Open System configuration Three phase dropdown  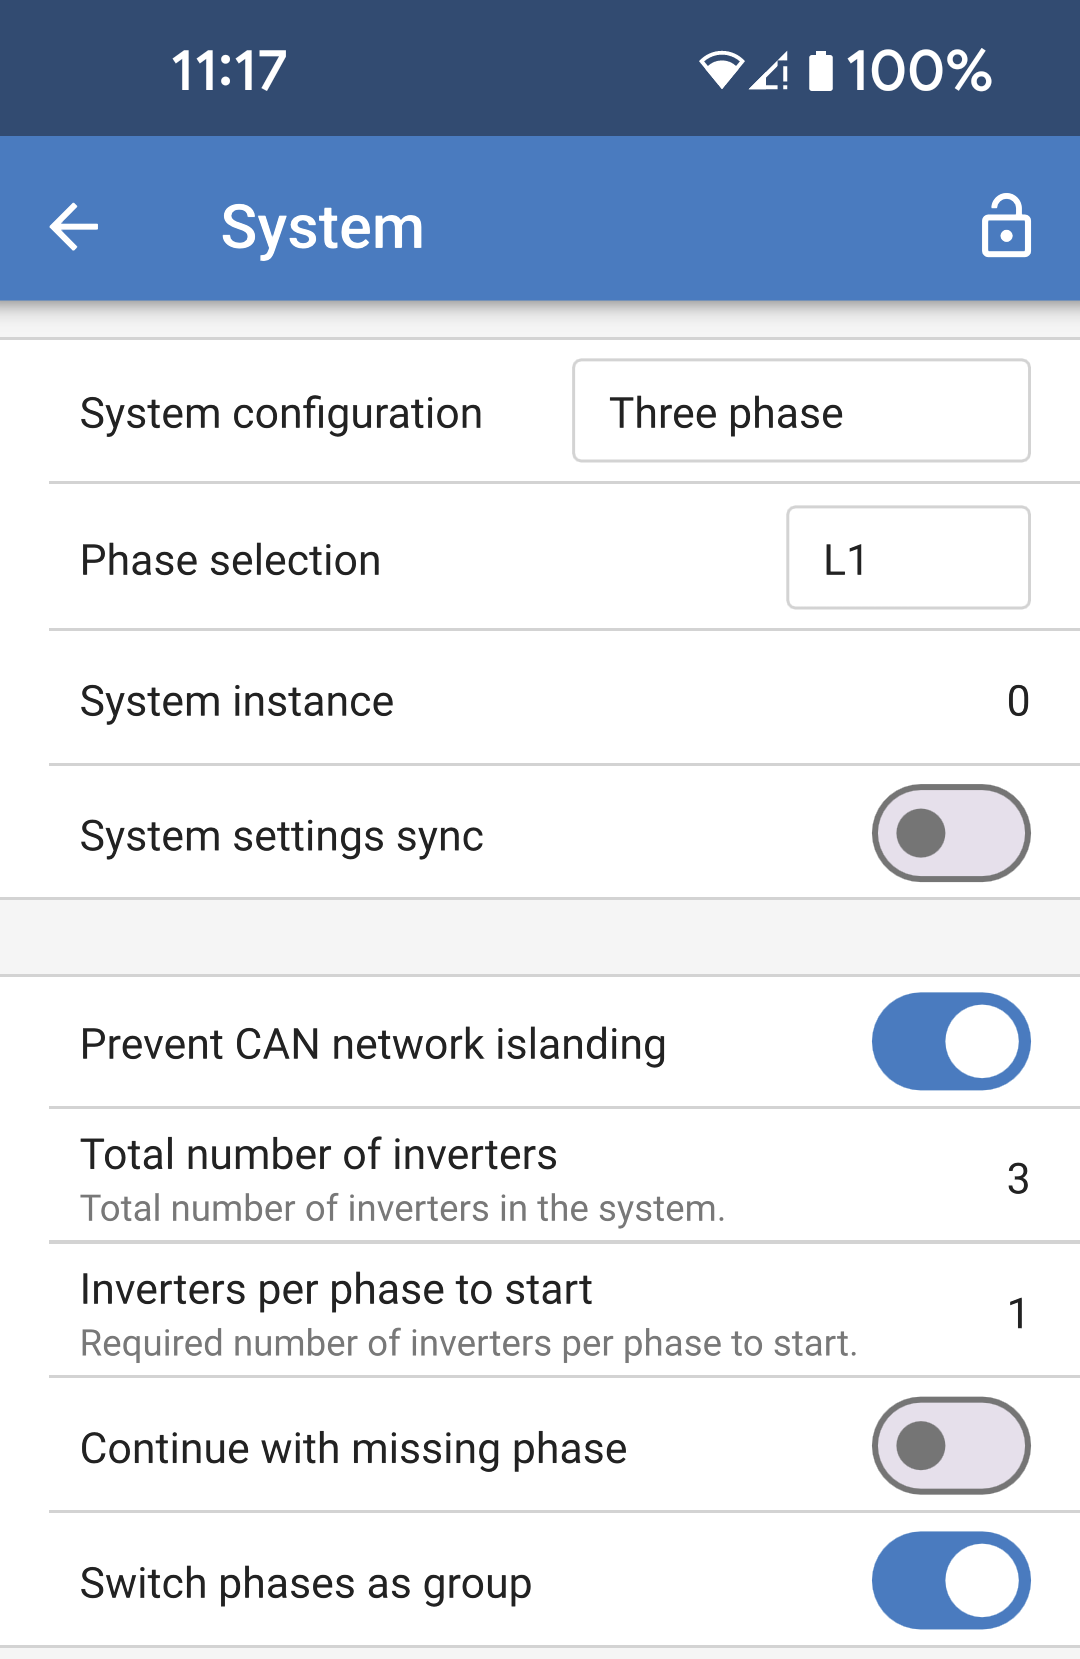pos(801,411)
